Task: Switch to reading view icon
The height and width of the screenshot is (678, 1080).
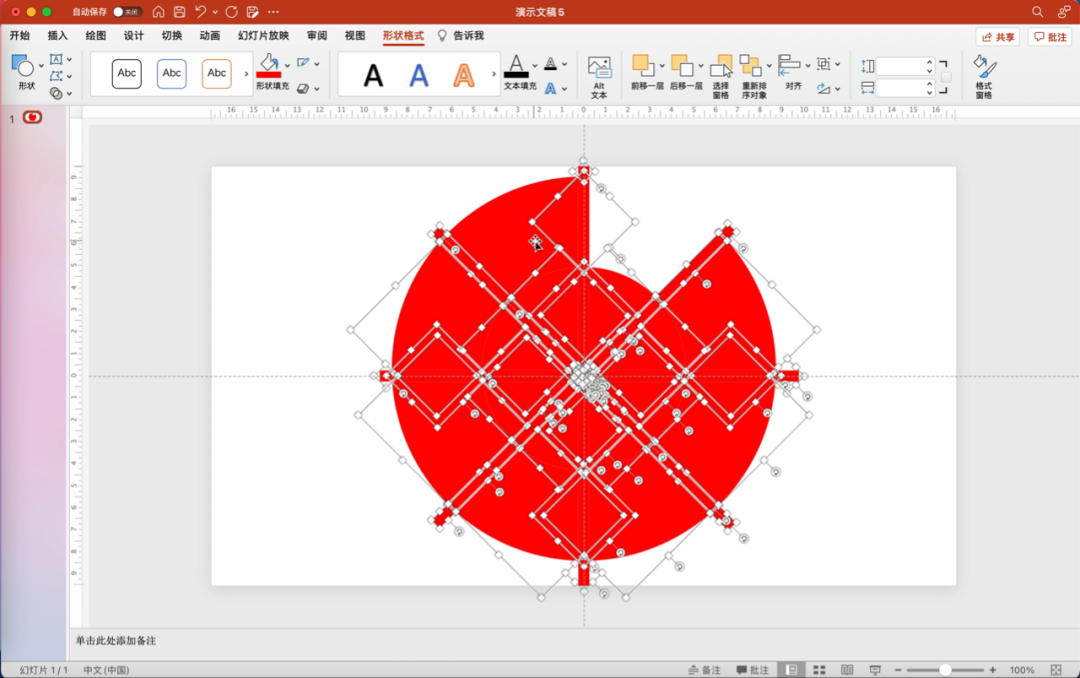Action: click(x=847, y=670)
